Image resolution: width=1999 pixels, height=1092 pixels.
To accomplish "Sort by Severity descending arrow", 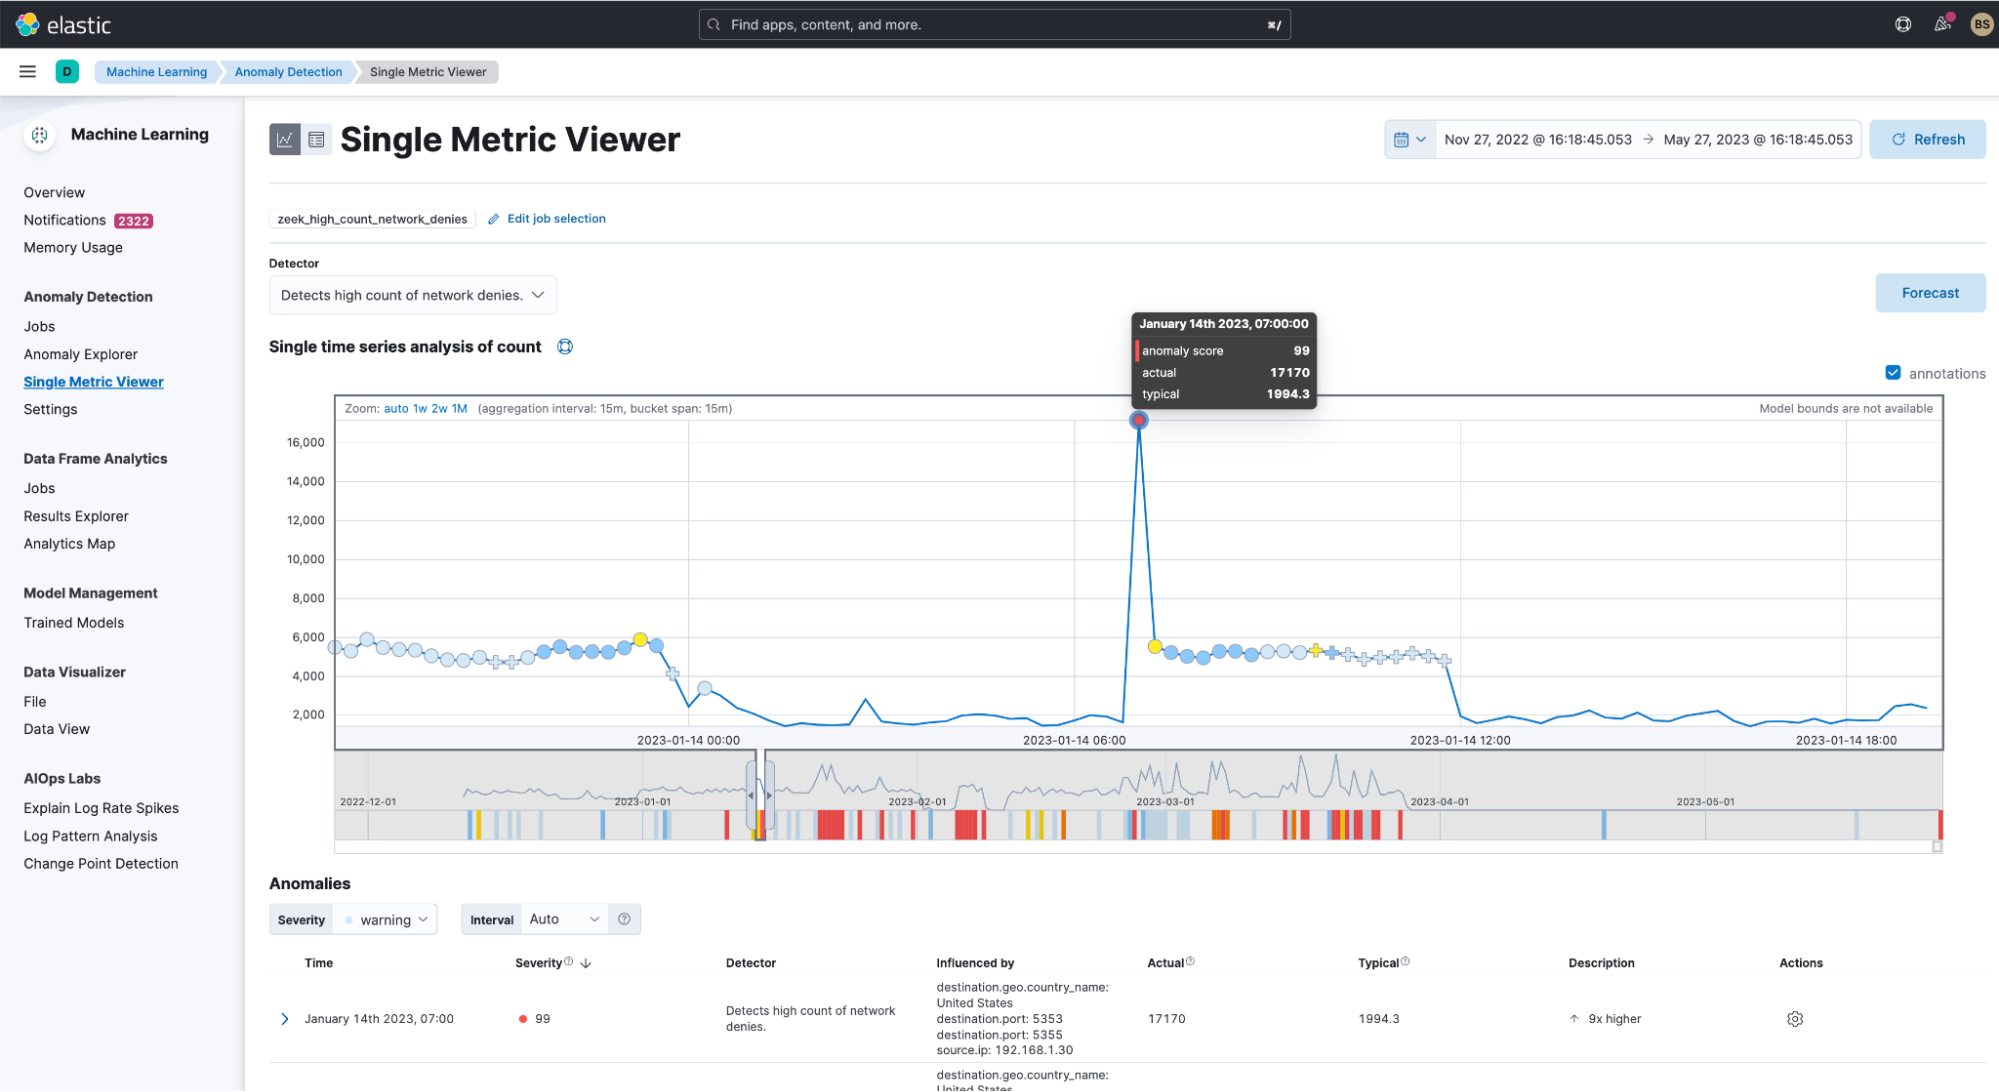I will pyautogui.click(x=586, y=963).
